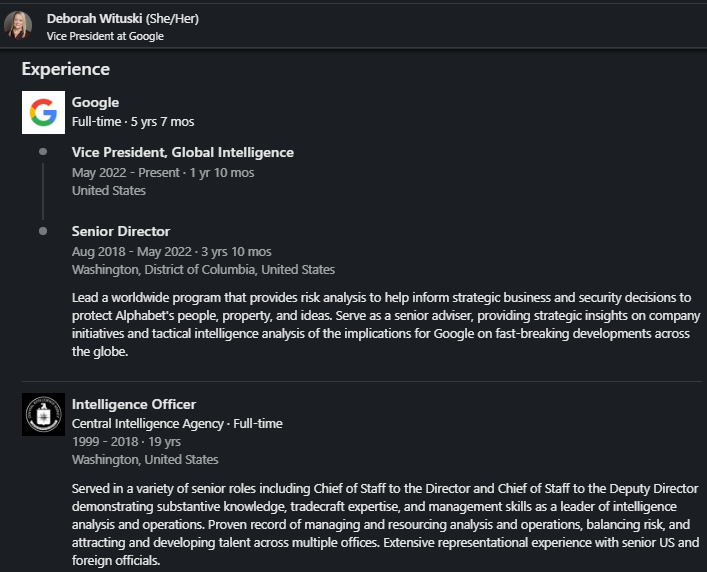This screenshot has height=572, width=707.
Task: Click the Vice President timeline bullet
Action: tap(43, 152)
